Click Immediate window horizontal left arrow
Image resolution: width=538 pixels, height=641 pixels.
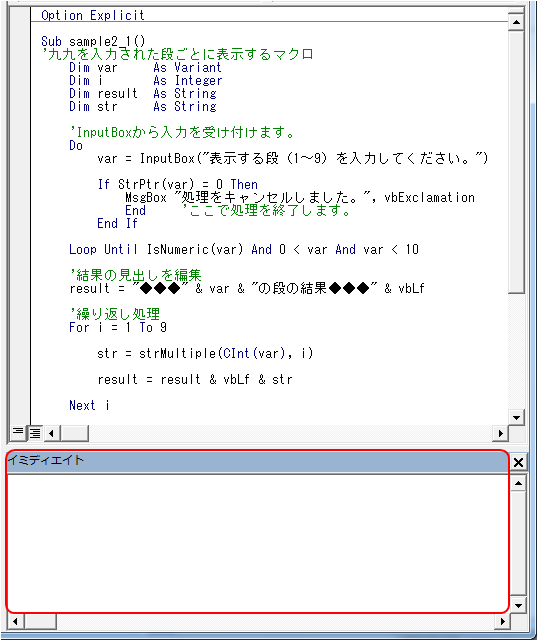tap(16, 622)
